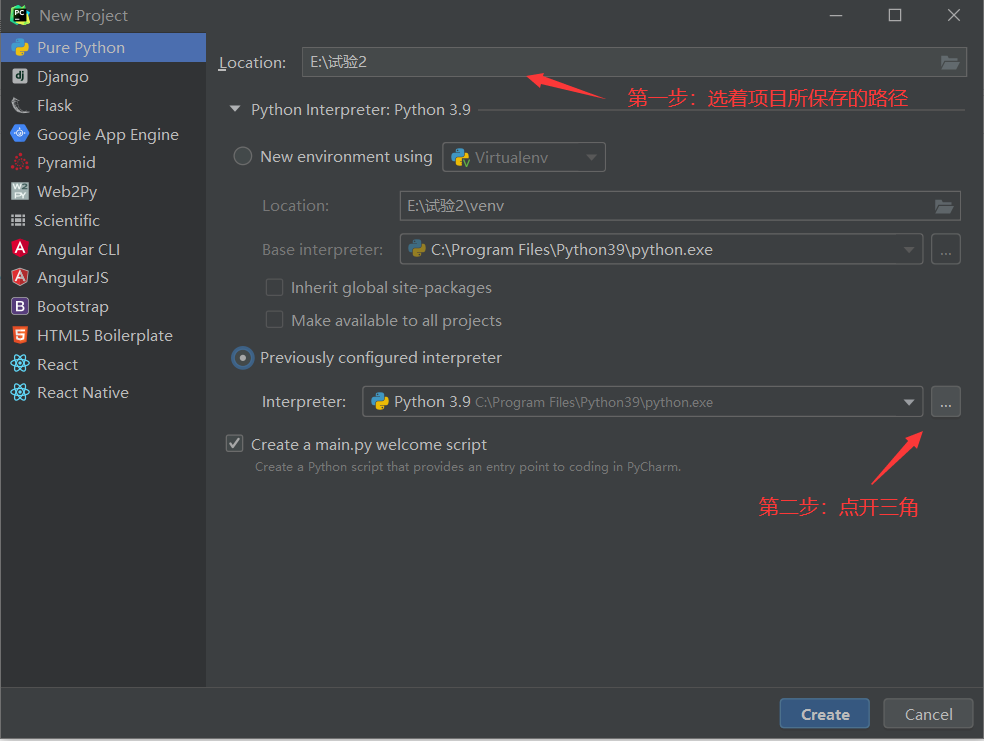Click the Pyramid red icon
984x741 pixels.
[20, 163]
